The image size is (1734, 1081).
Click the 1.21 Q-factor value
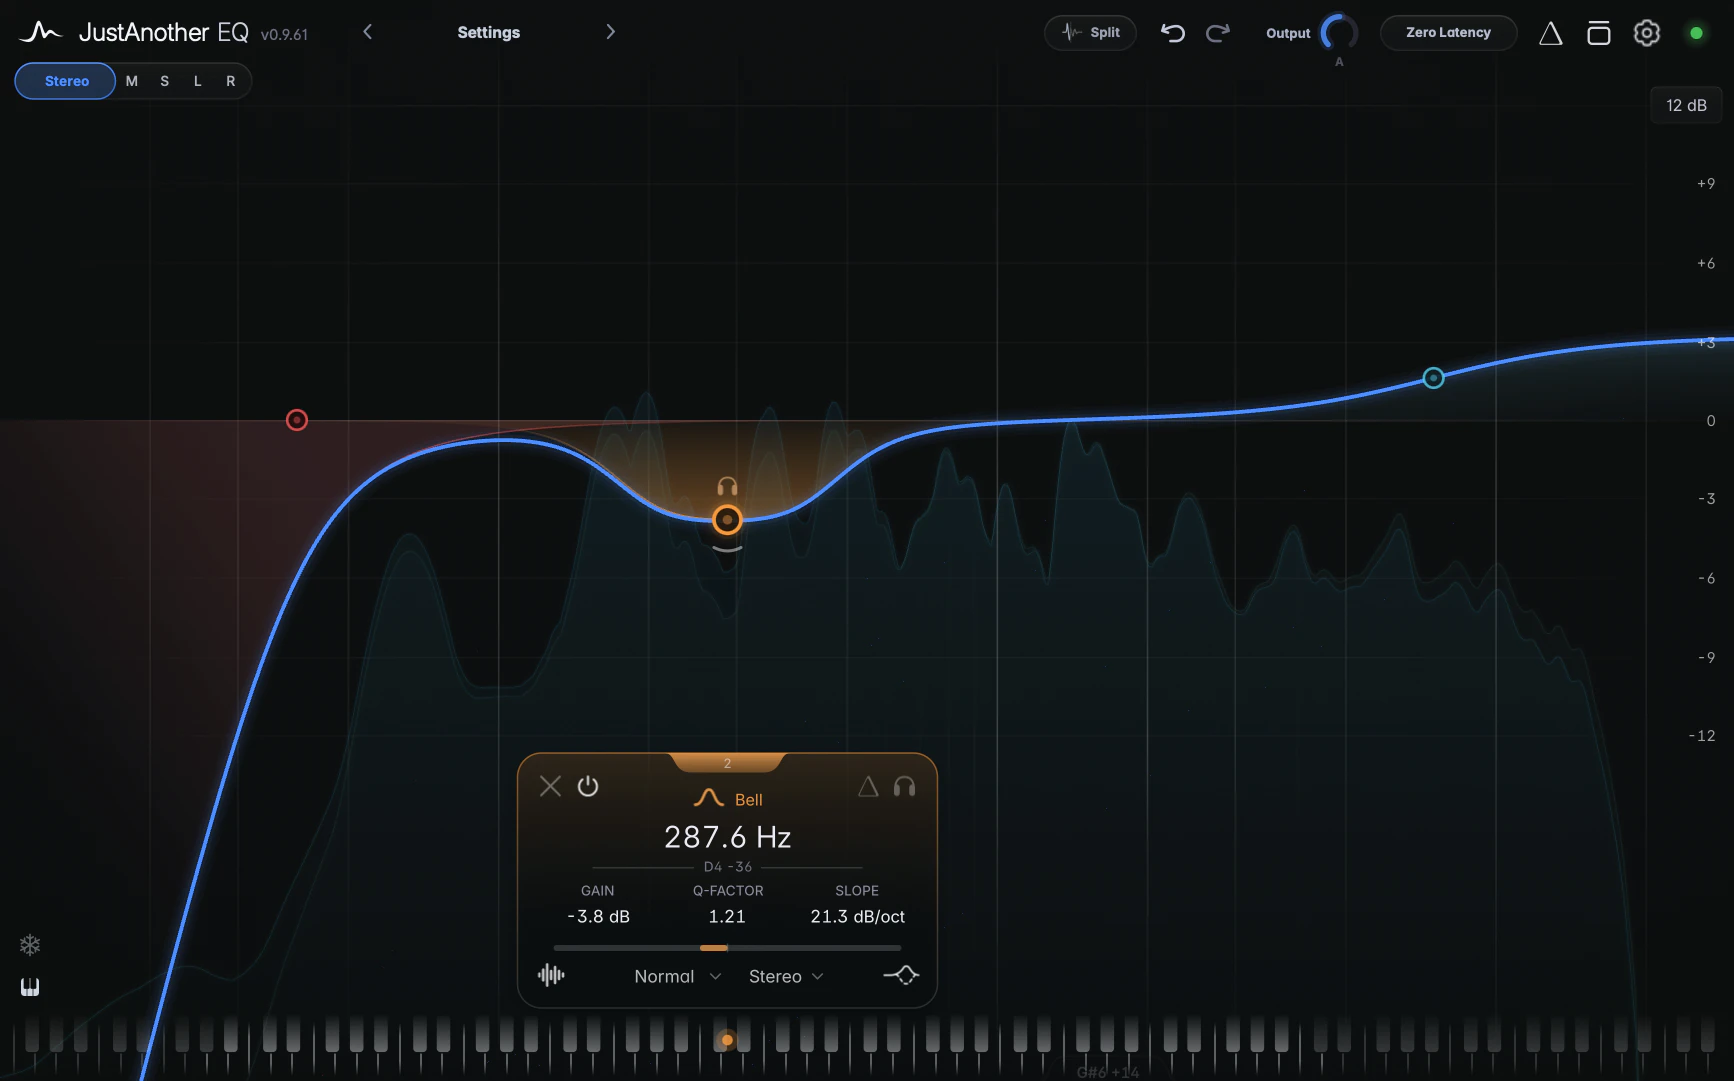727,916
